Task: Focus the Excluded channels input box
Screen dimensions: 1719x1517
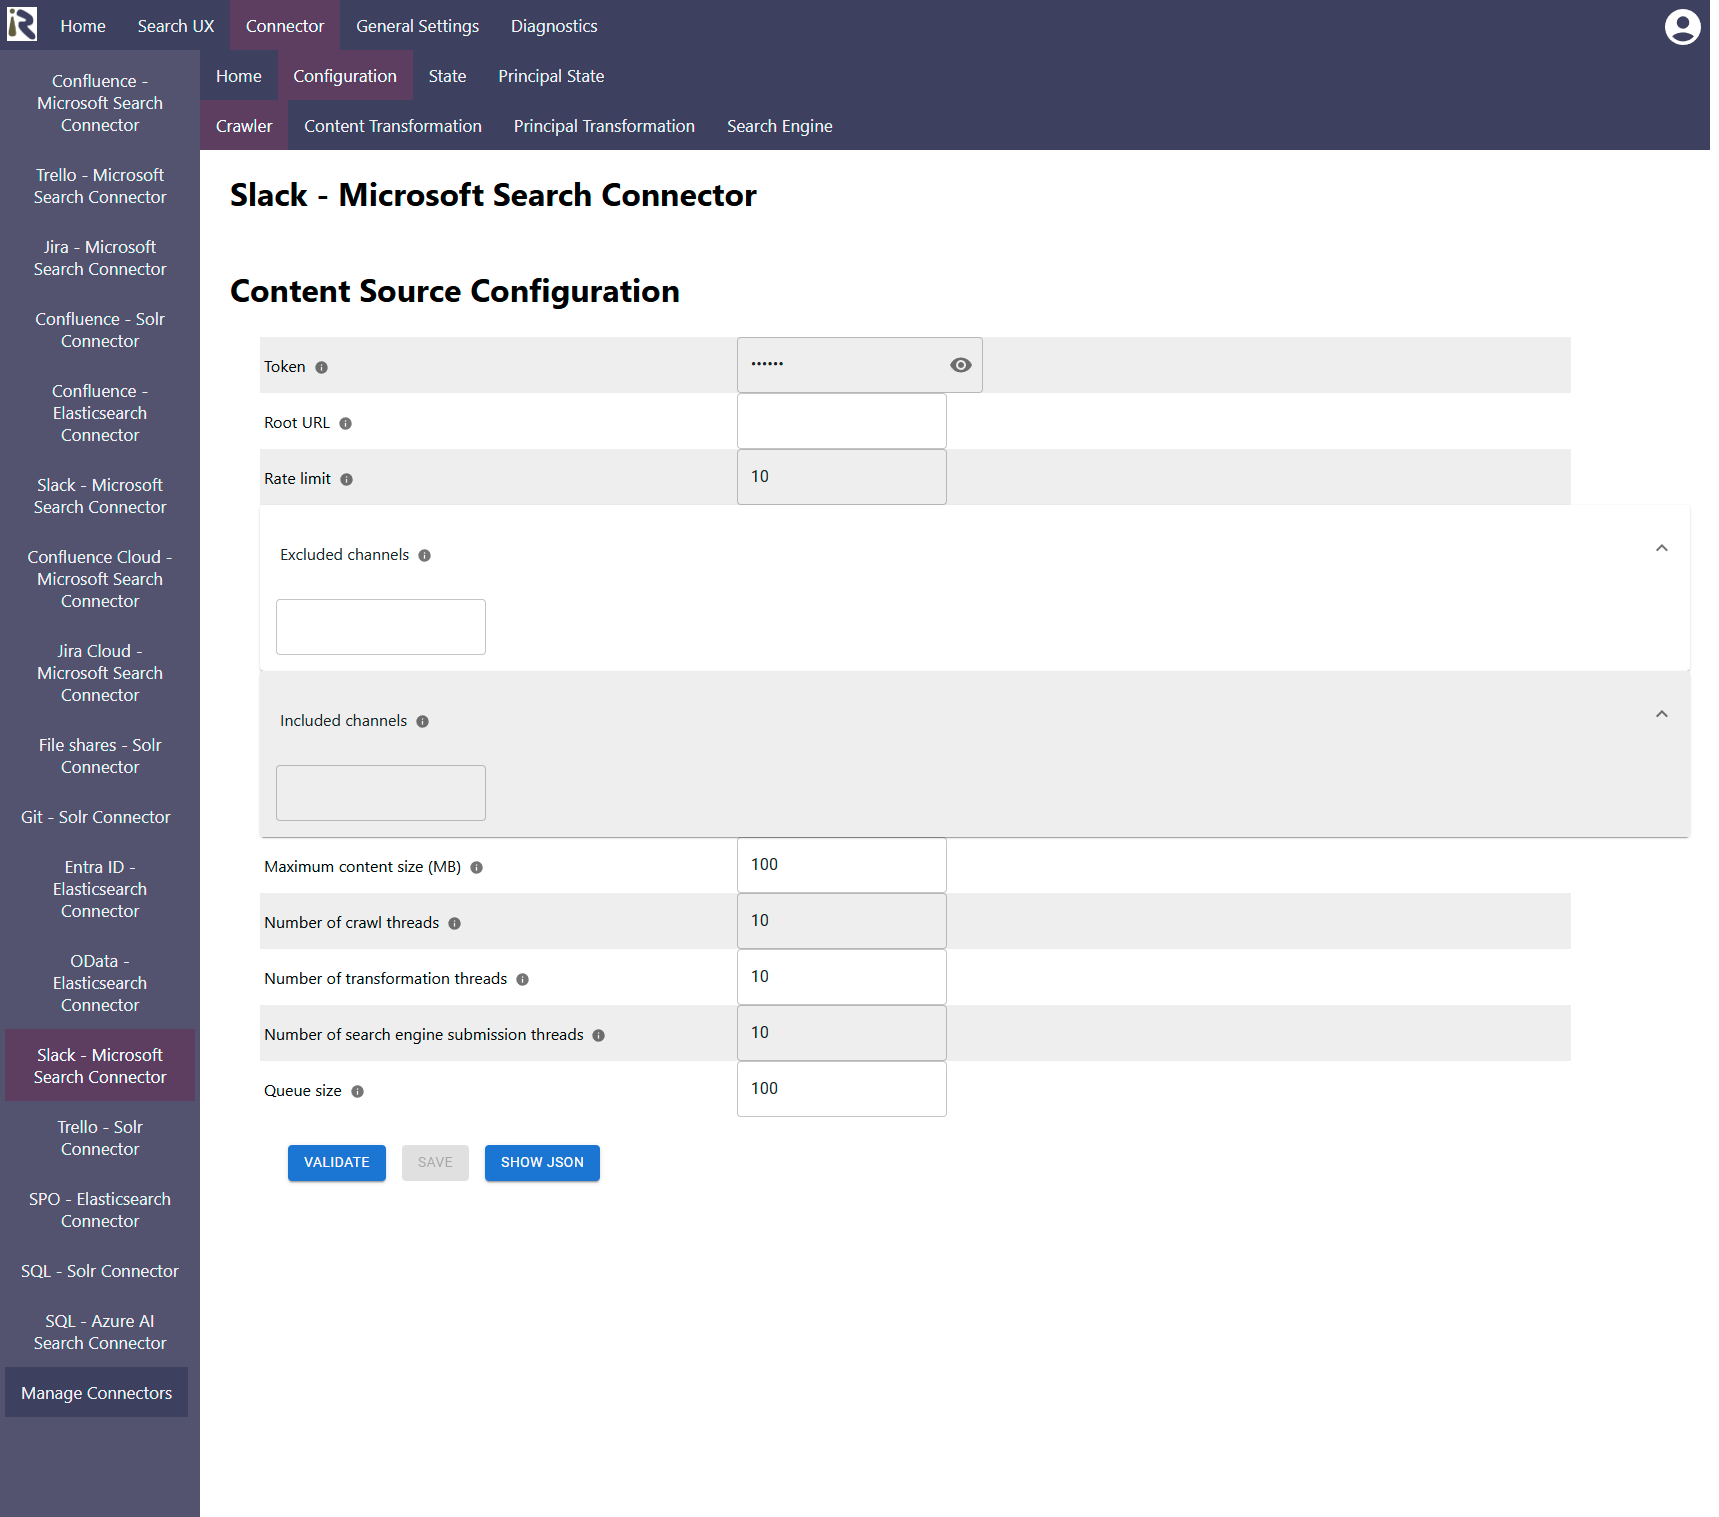Action: 381,627
